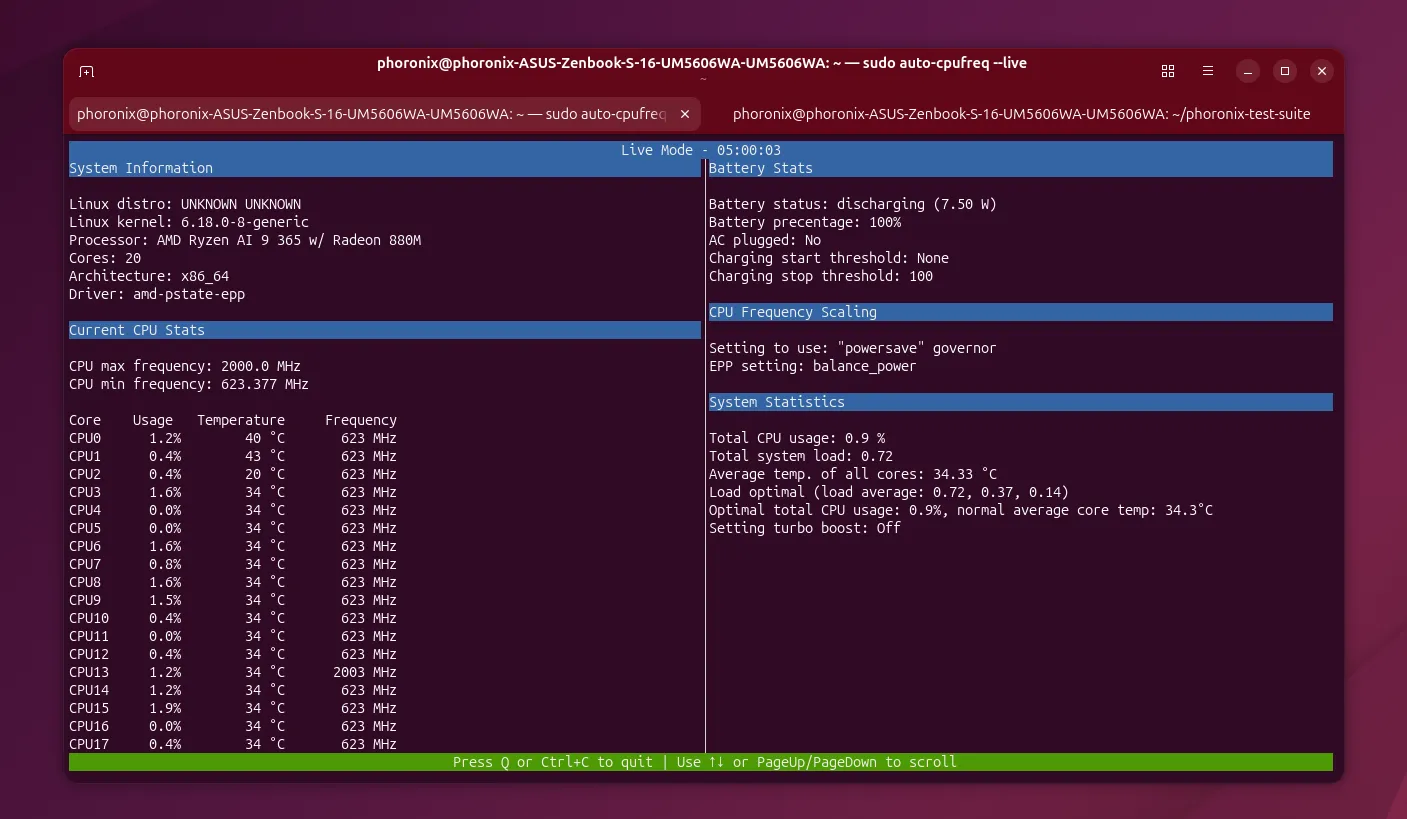Select the sudo auto-cpufreq --live tab
The height and width of the screenshot is (819, 1407).
pos(370,114)
